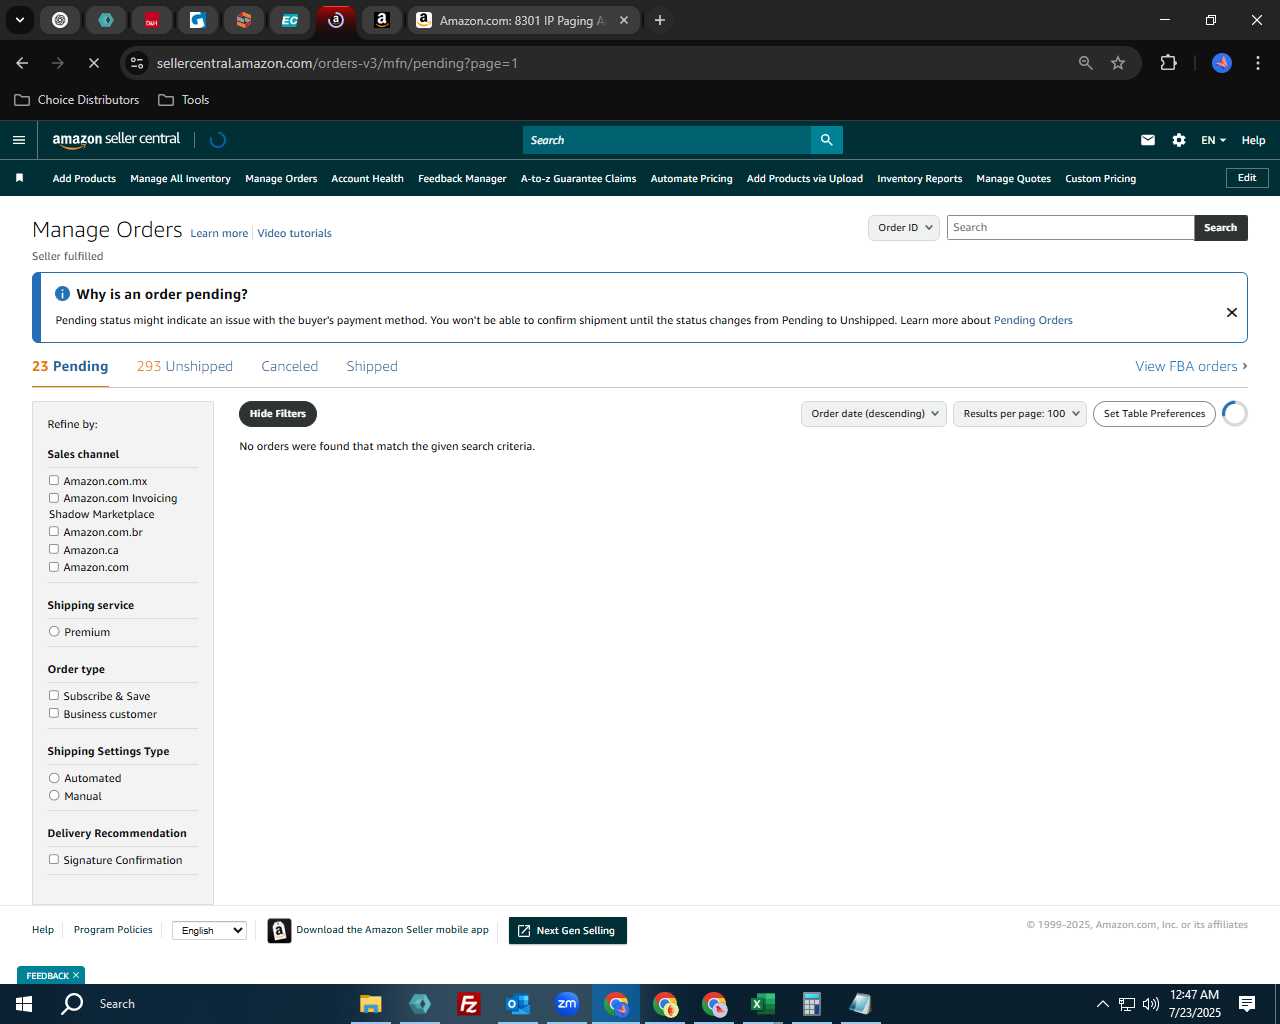Dismiss the pending order info banner

coord(1232,312)
